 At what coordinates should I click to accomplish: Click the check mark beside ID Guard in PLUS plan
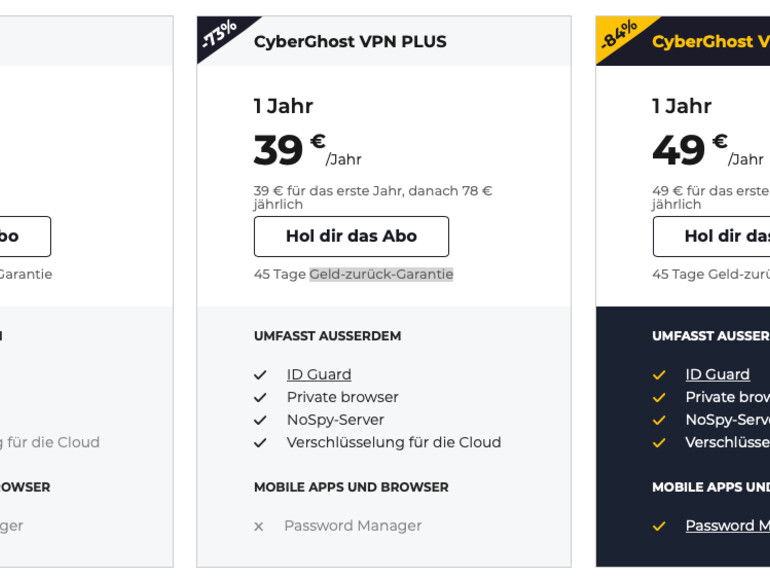(260, 375)
